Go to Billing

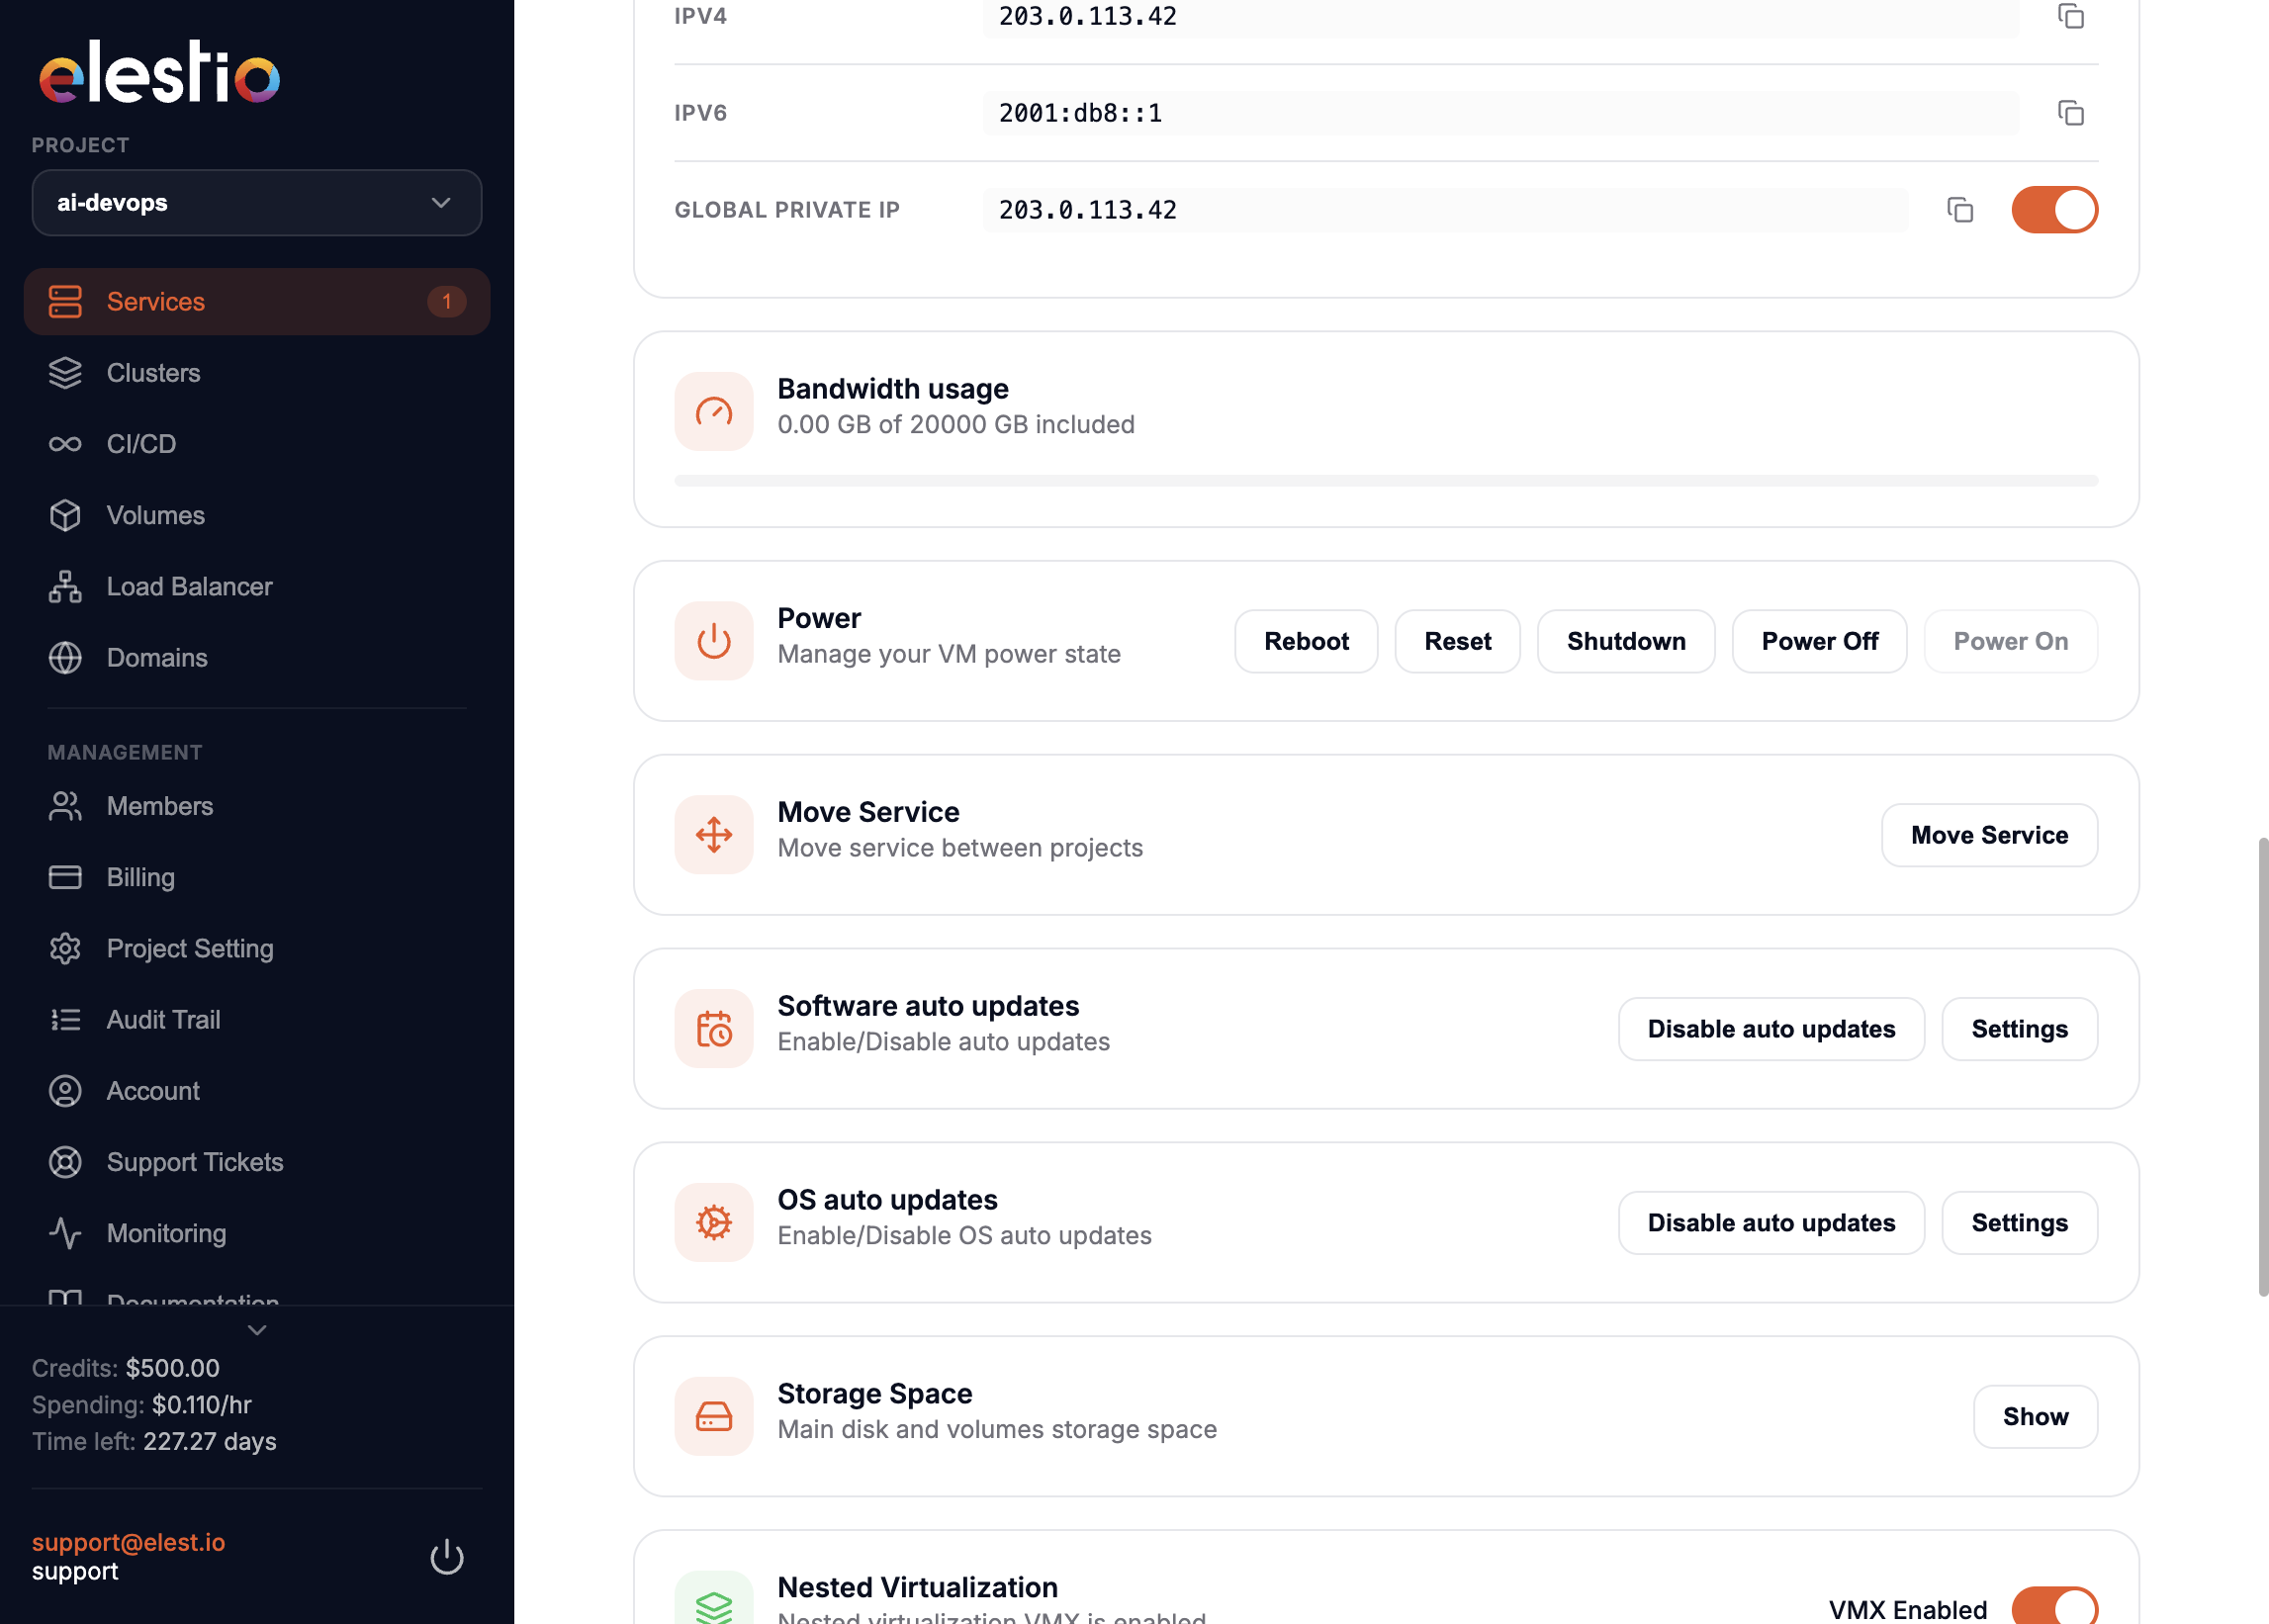[257, 877]
